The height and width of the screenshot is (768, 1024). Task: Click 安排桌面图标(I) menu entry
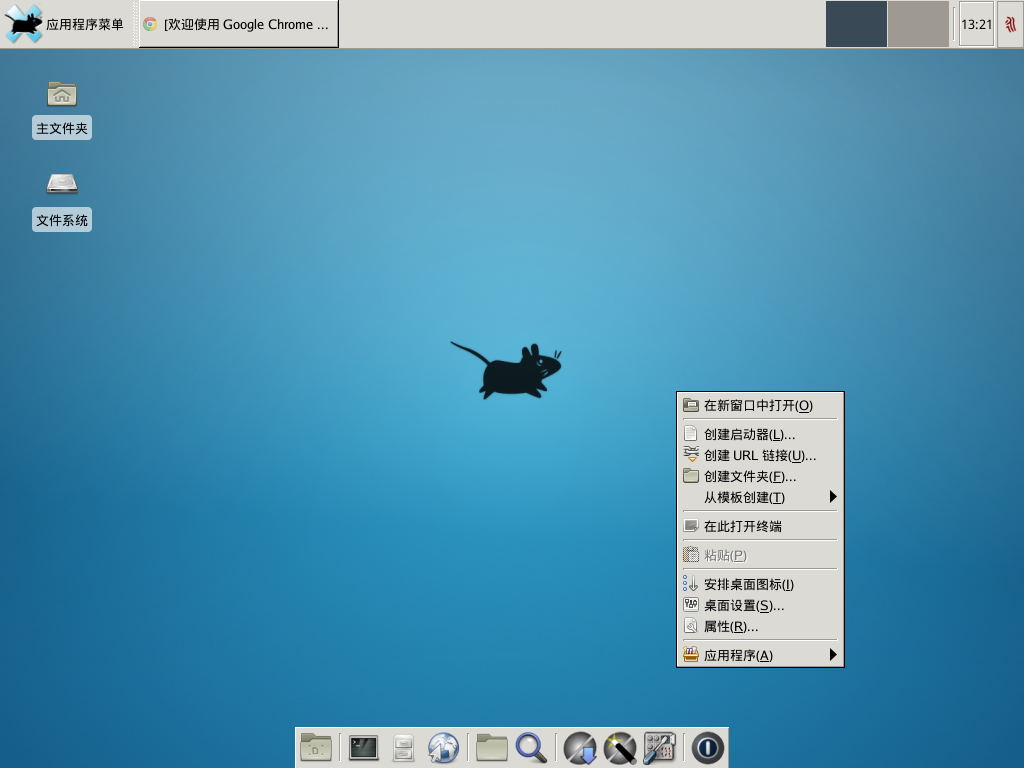760,584
